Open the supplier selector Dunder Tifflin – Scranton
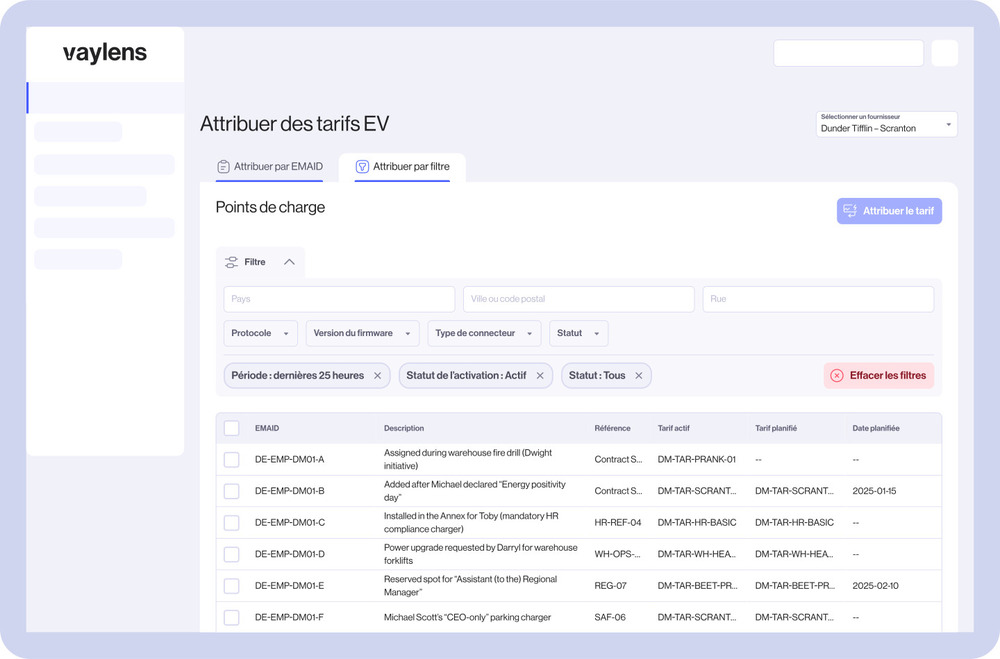 coord(886,124)
